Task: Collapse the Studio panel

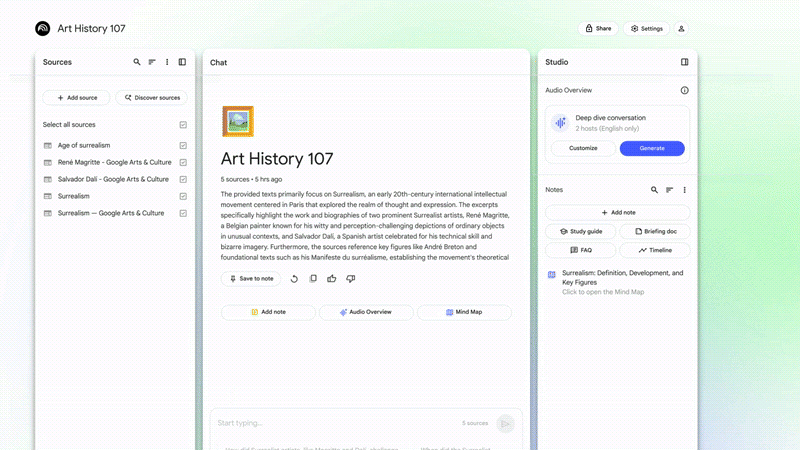Action: click(x=684, y=62)
